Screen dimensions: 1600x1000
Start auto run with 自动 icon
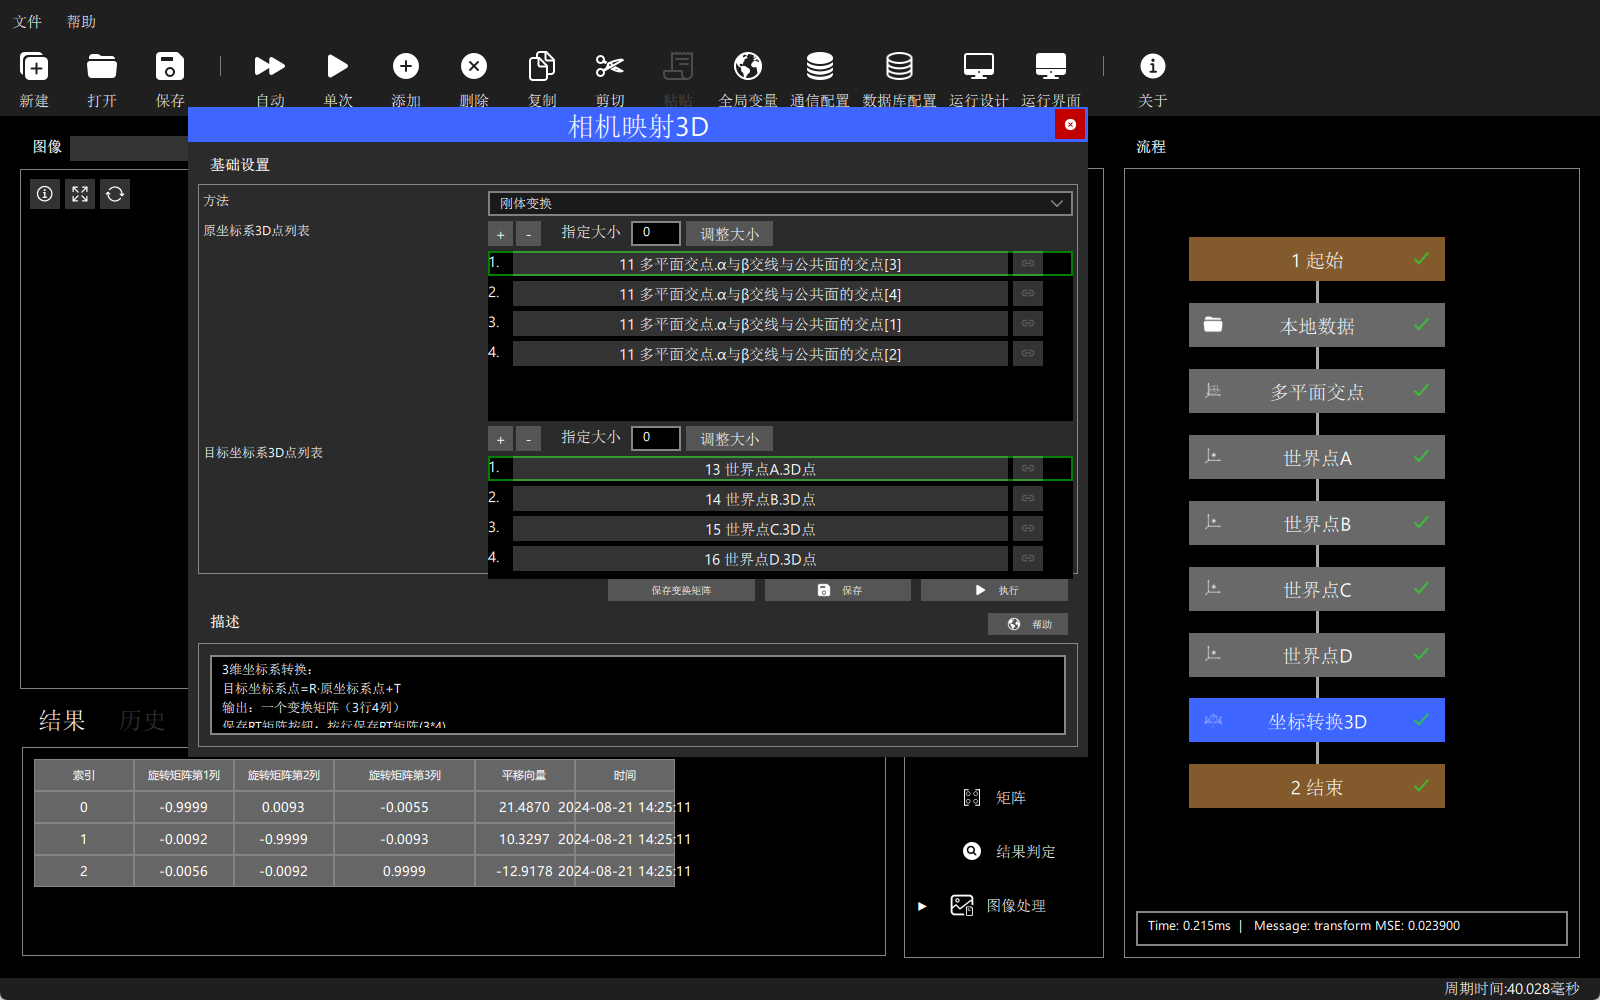(270, 67)
